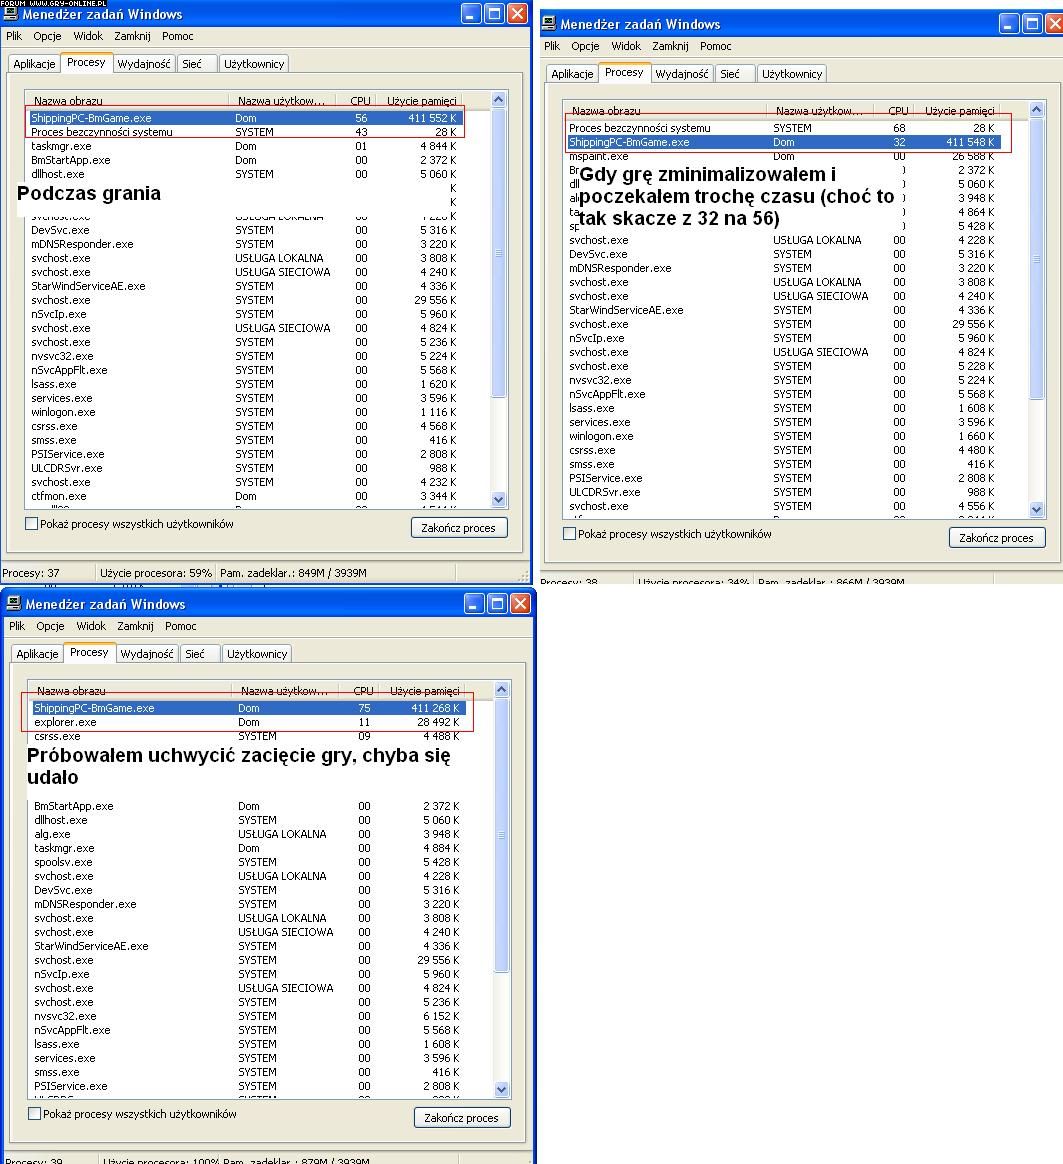Viewport: 1063px width, 1164px height.
Task: Click 'Zakończ proces' in the top-left window
Action: (x=459, y=528)
